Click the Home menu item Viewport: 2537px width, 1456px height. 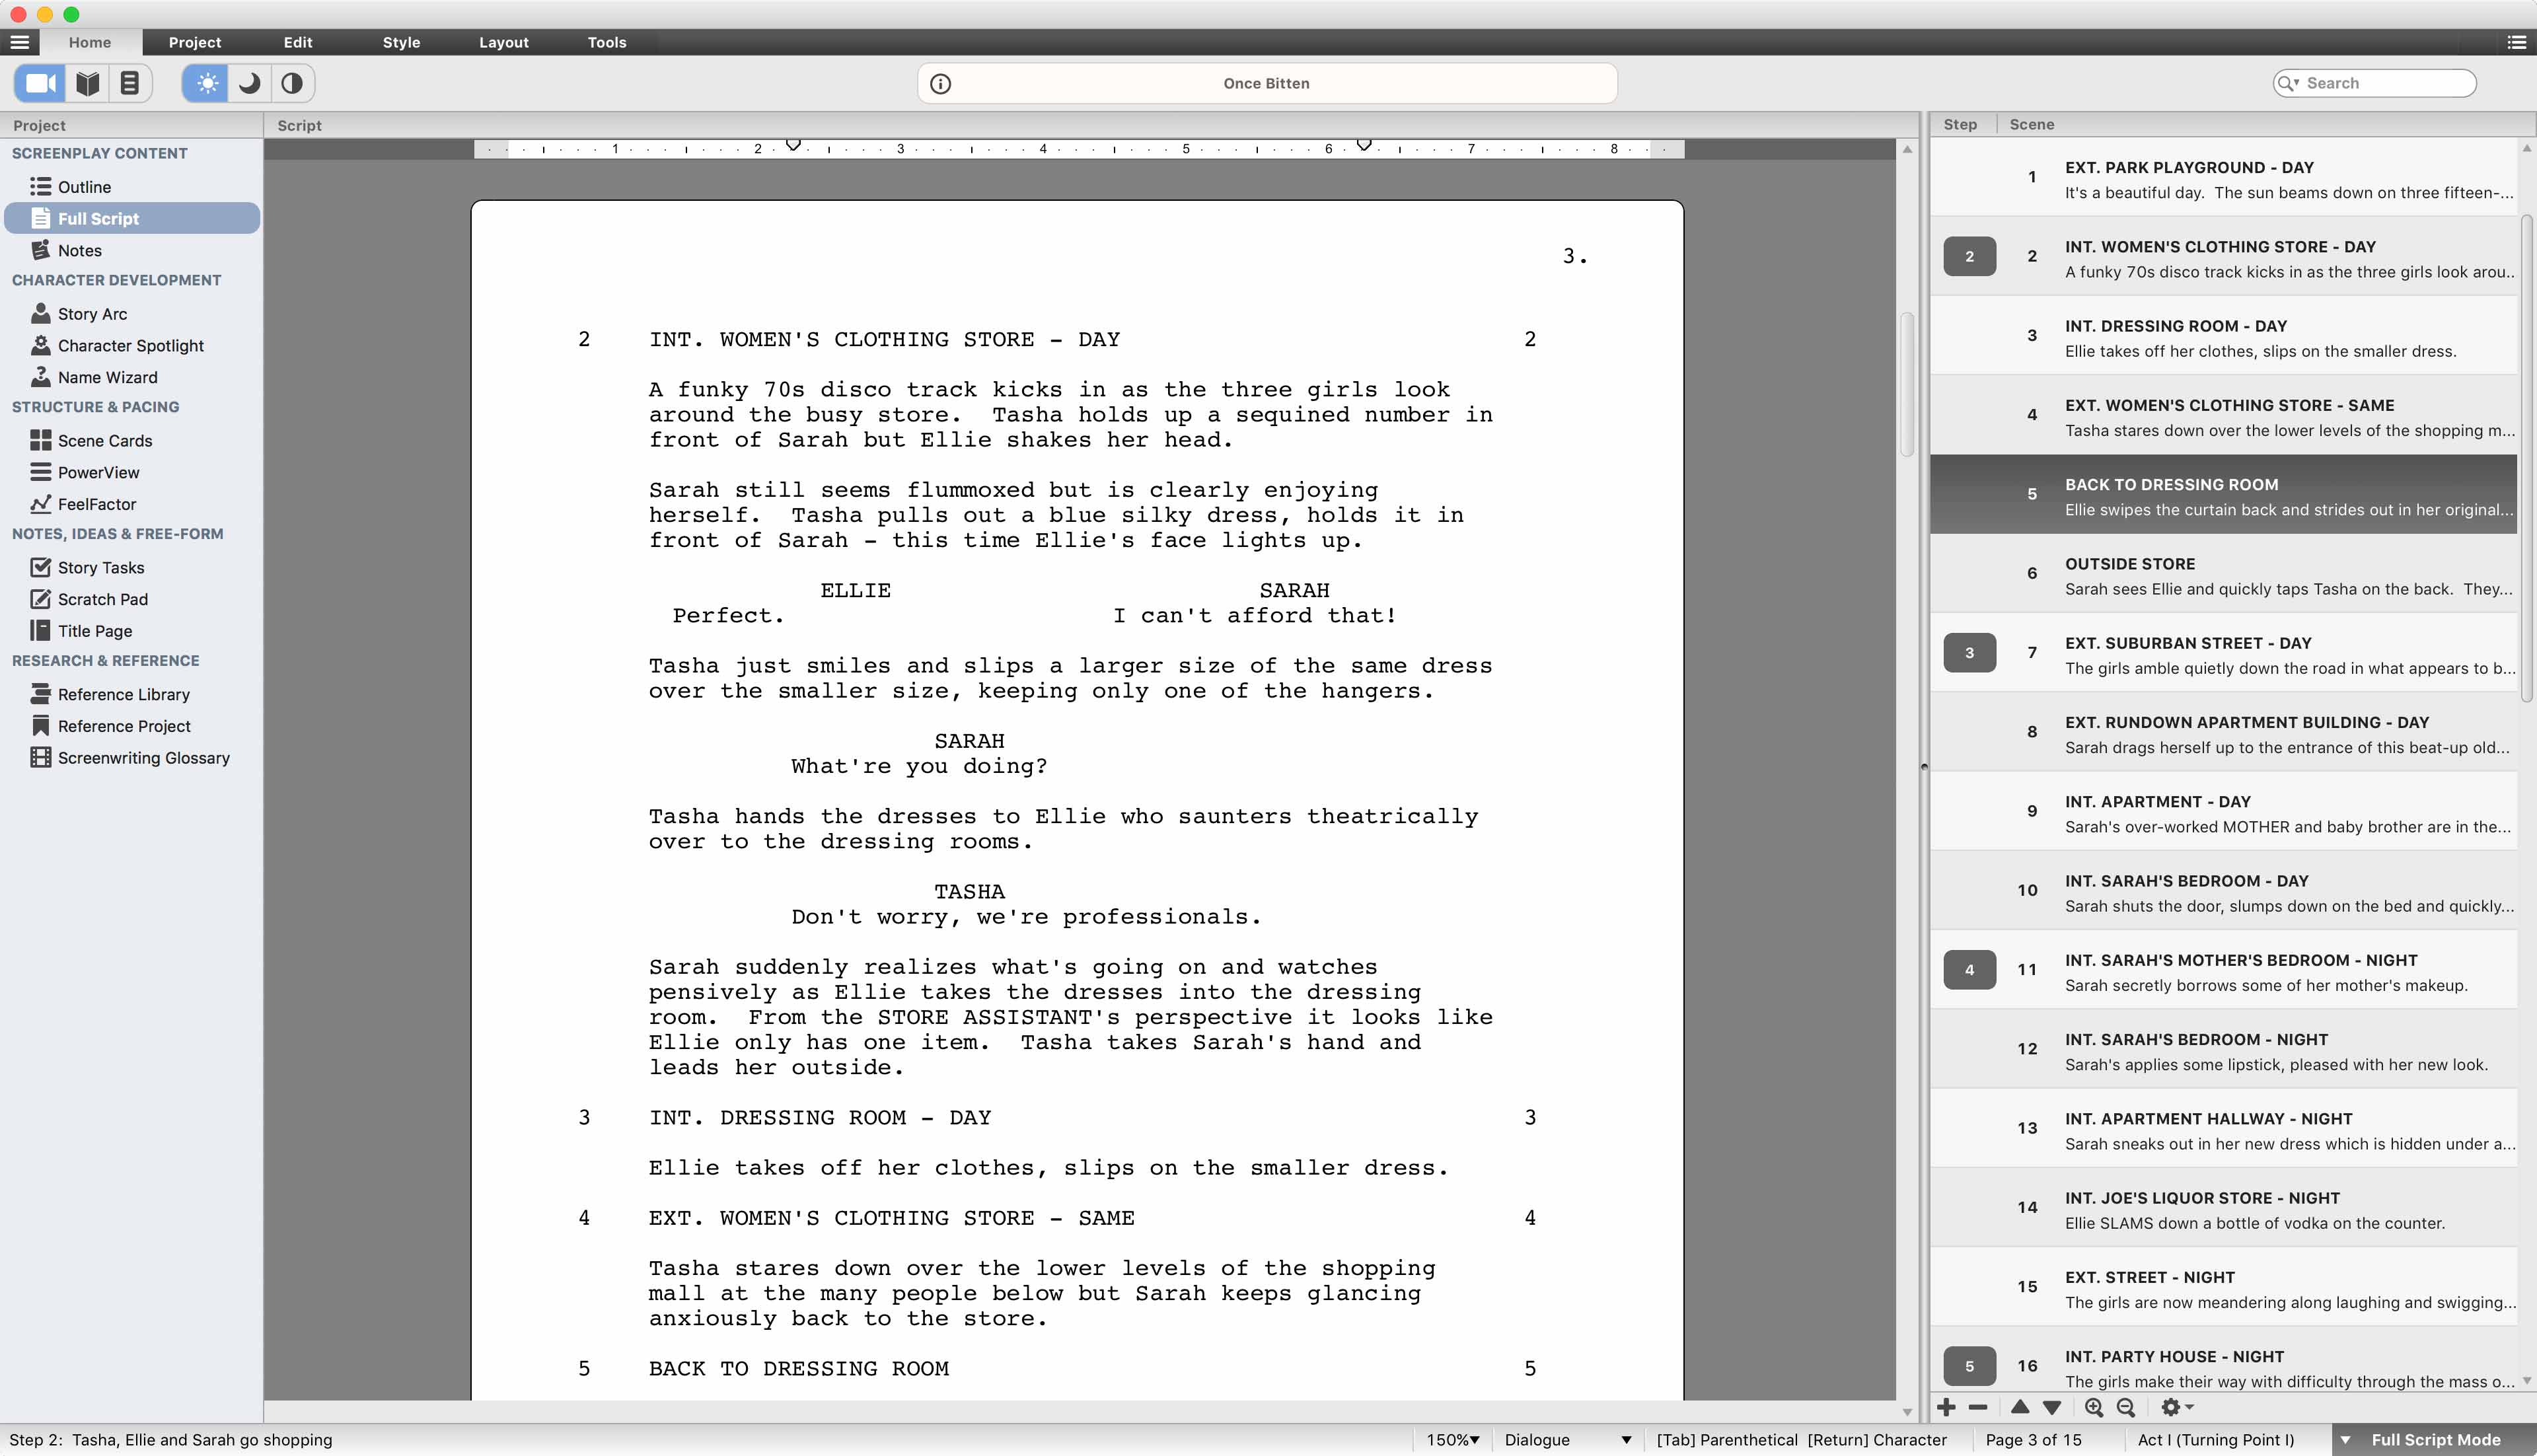[89, 42]
